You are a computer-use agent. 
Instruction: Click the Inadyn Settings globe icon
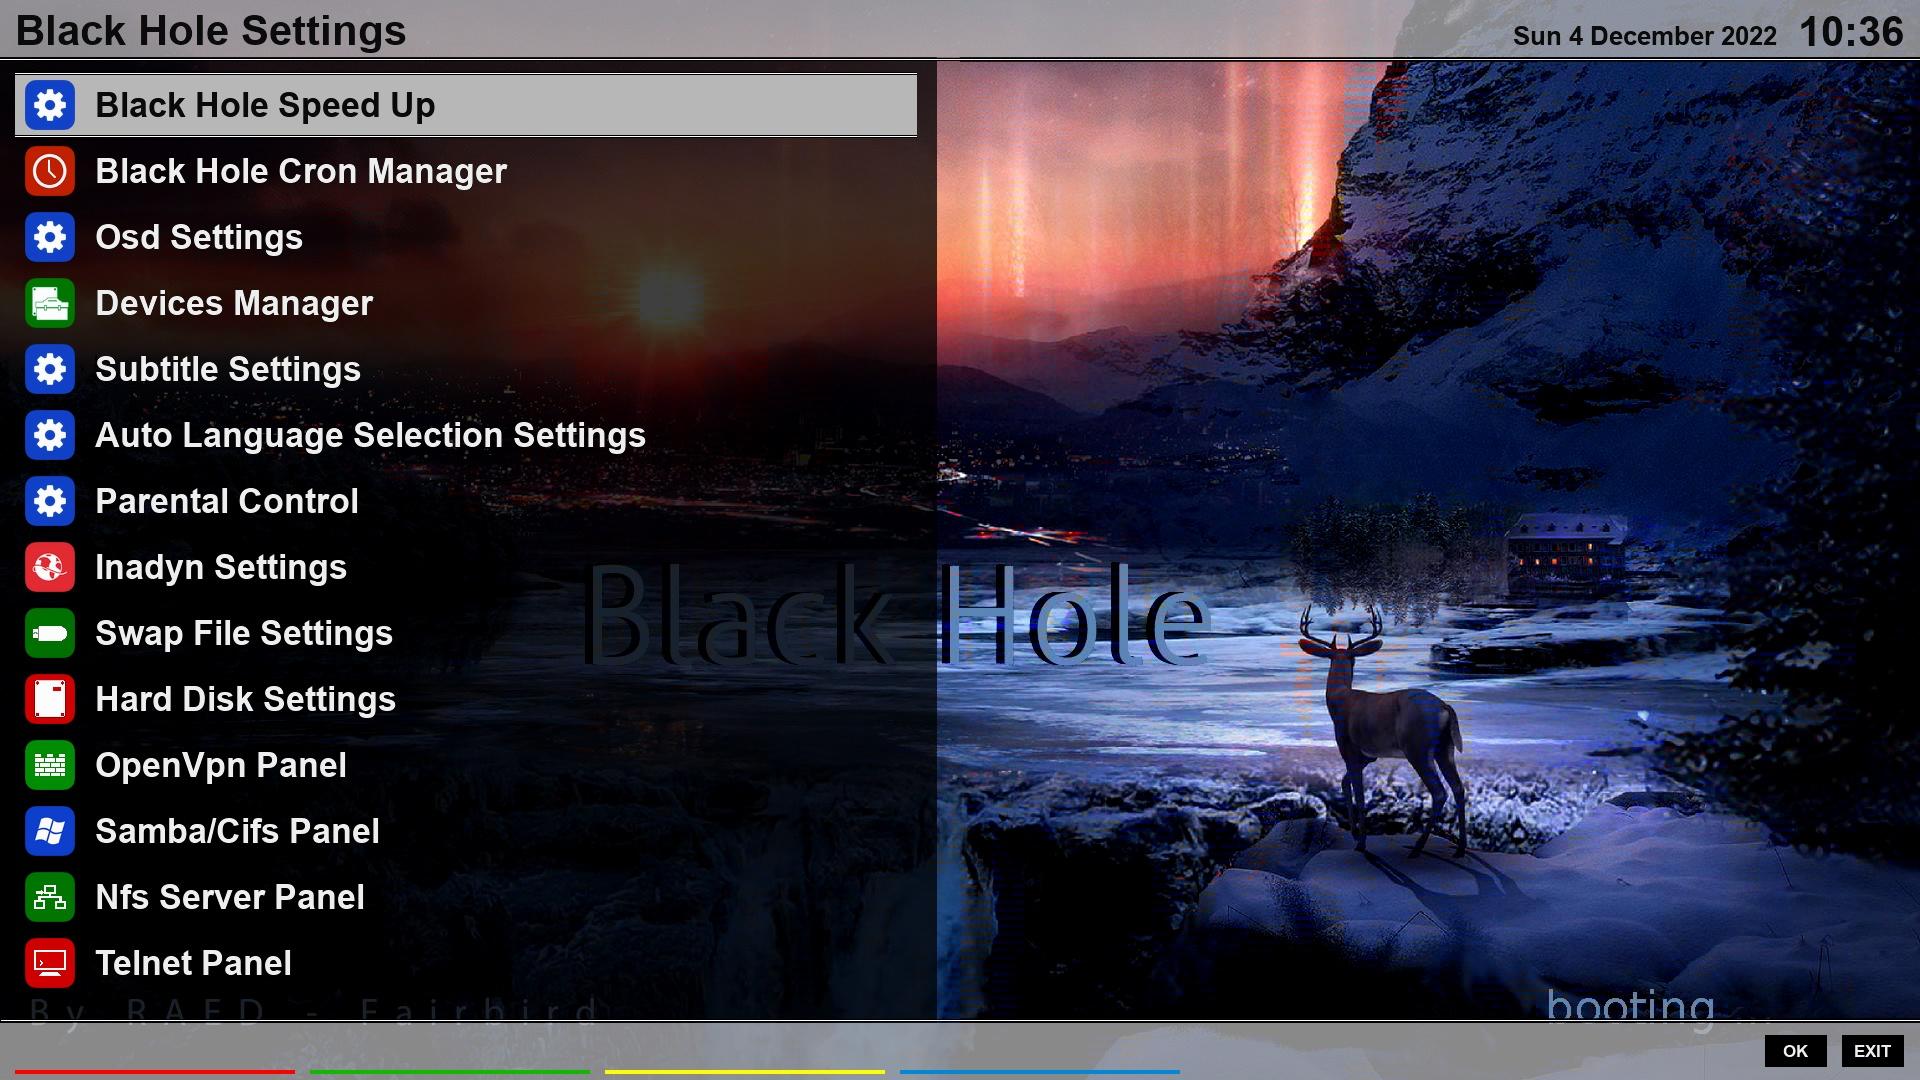coord(50,567)
